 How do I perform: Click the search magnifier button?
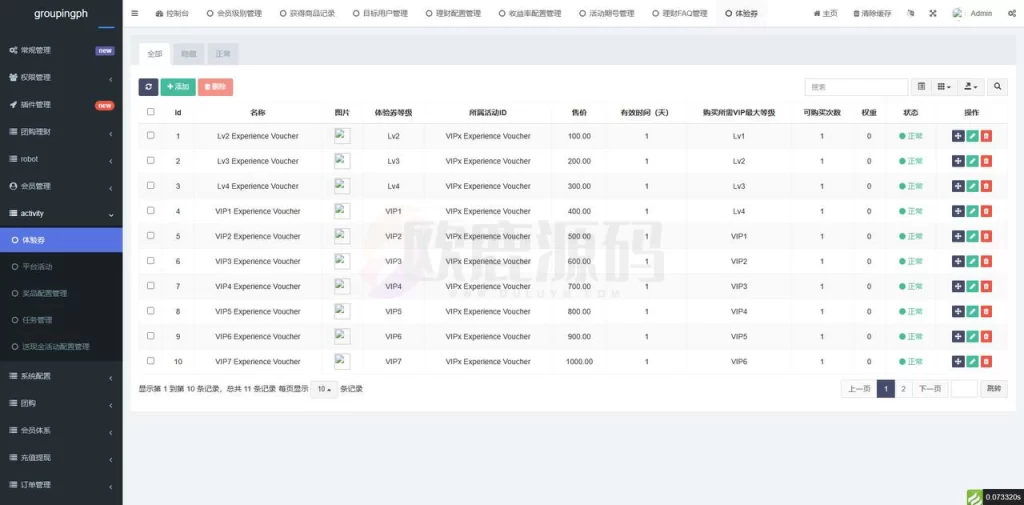(997, 86)
